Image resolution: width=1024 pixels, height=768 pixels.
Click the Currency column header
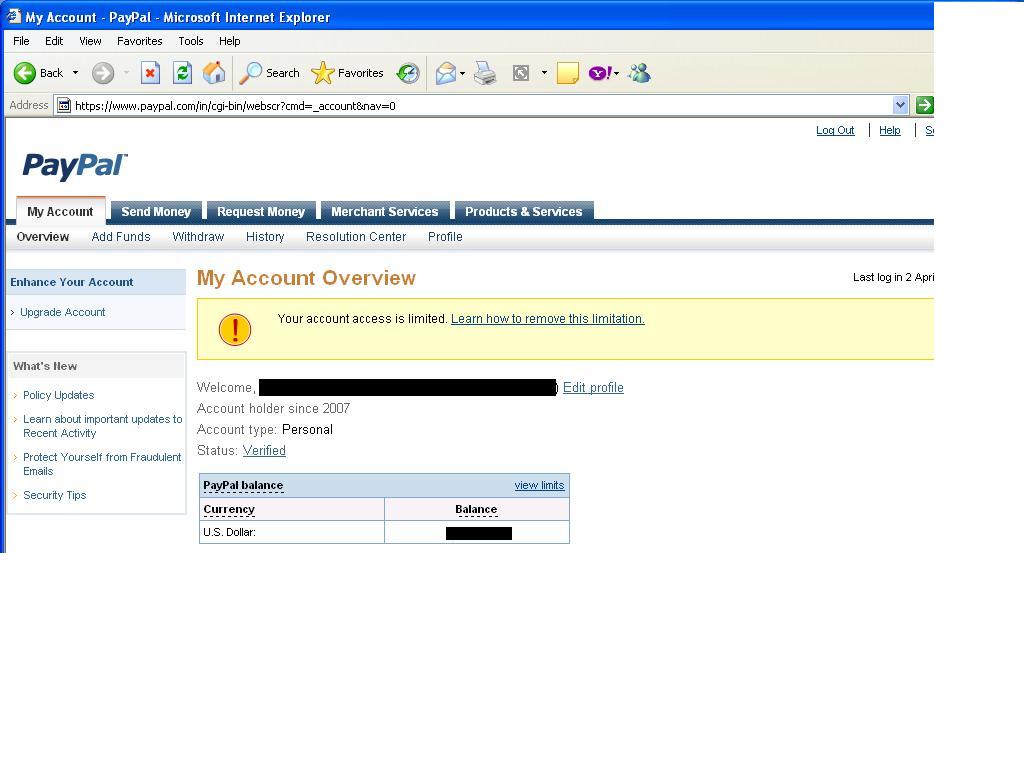pyautogui.click(x=229, y=509)
